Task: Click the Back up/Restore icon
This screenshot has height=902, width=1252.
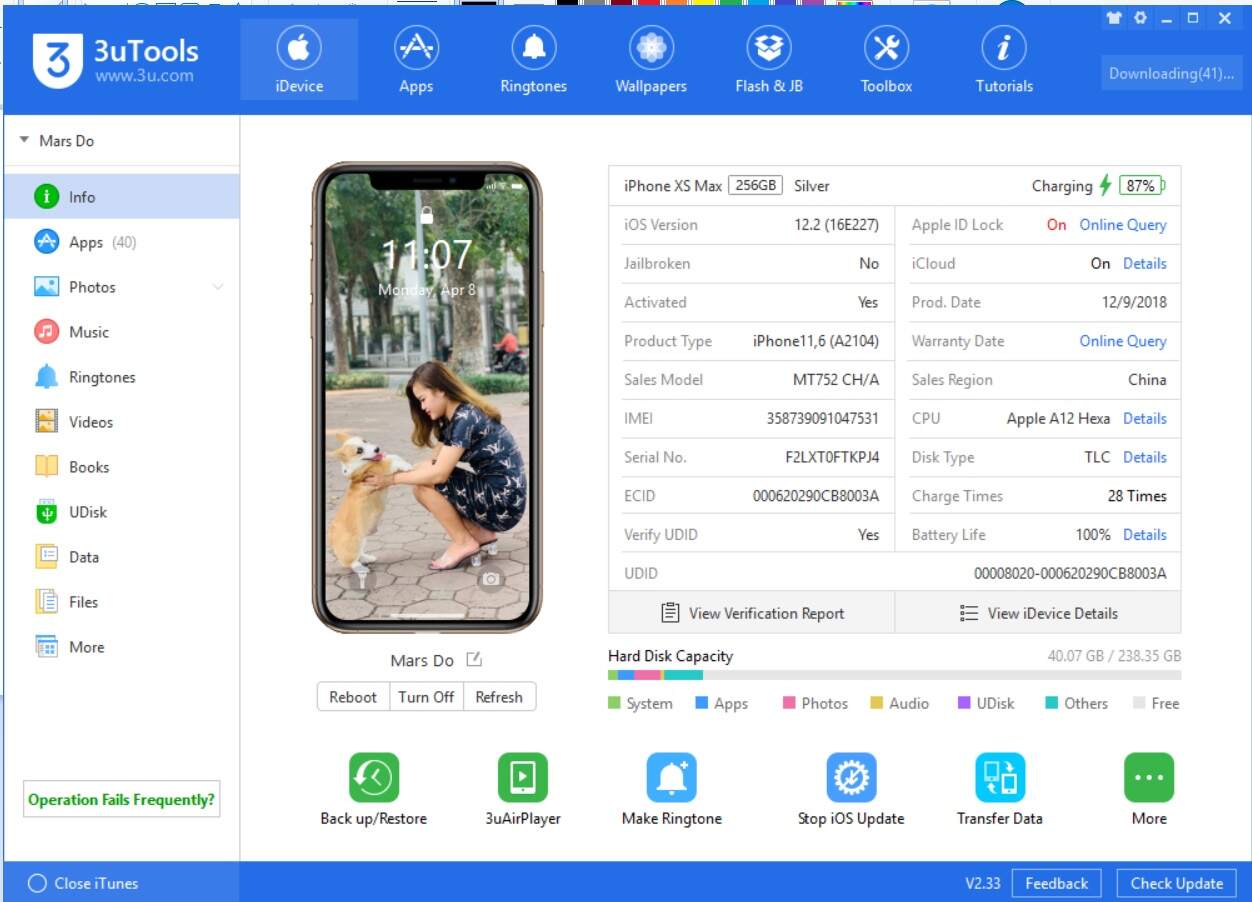Action: 374,778
